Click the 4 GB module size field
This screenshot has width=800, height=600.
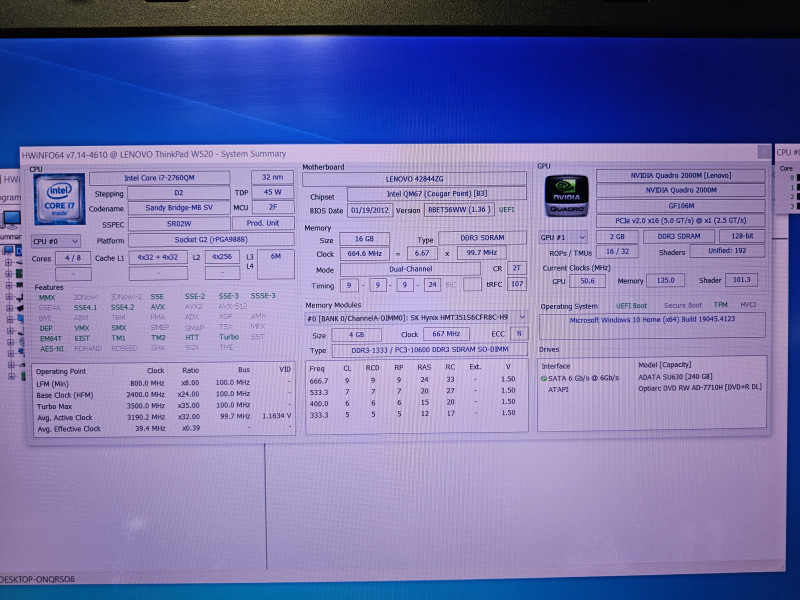coord(356,335)
